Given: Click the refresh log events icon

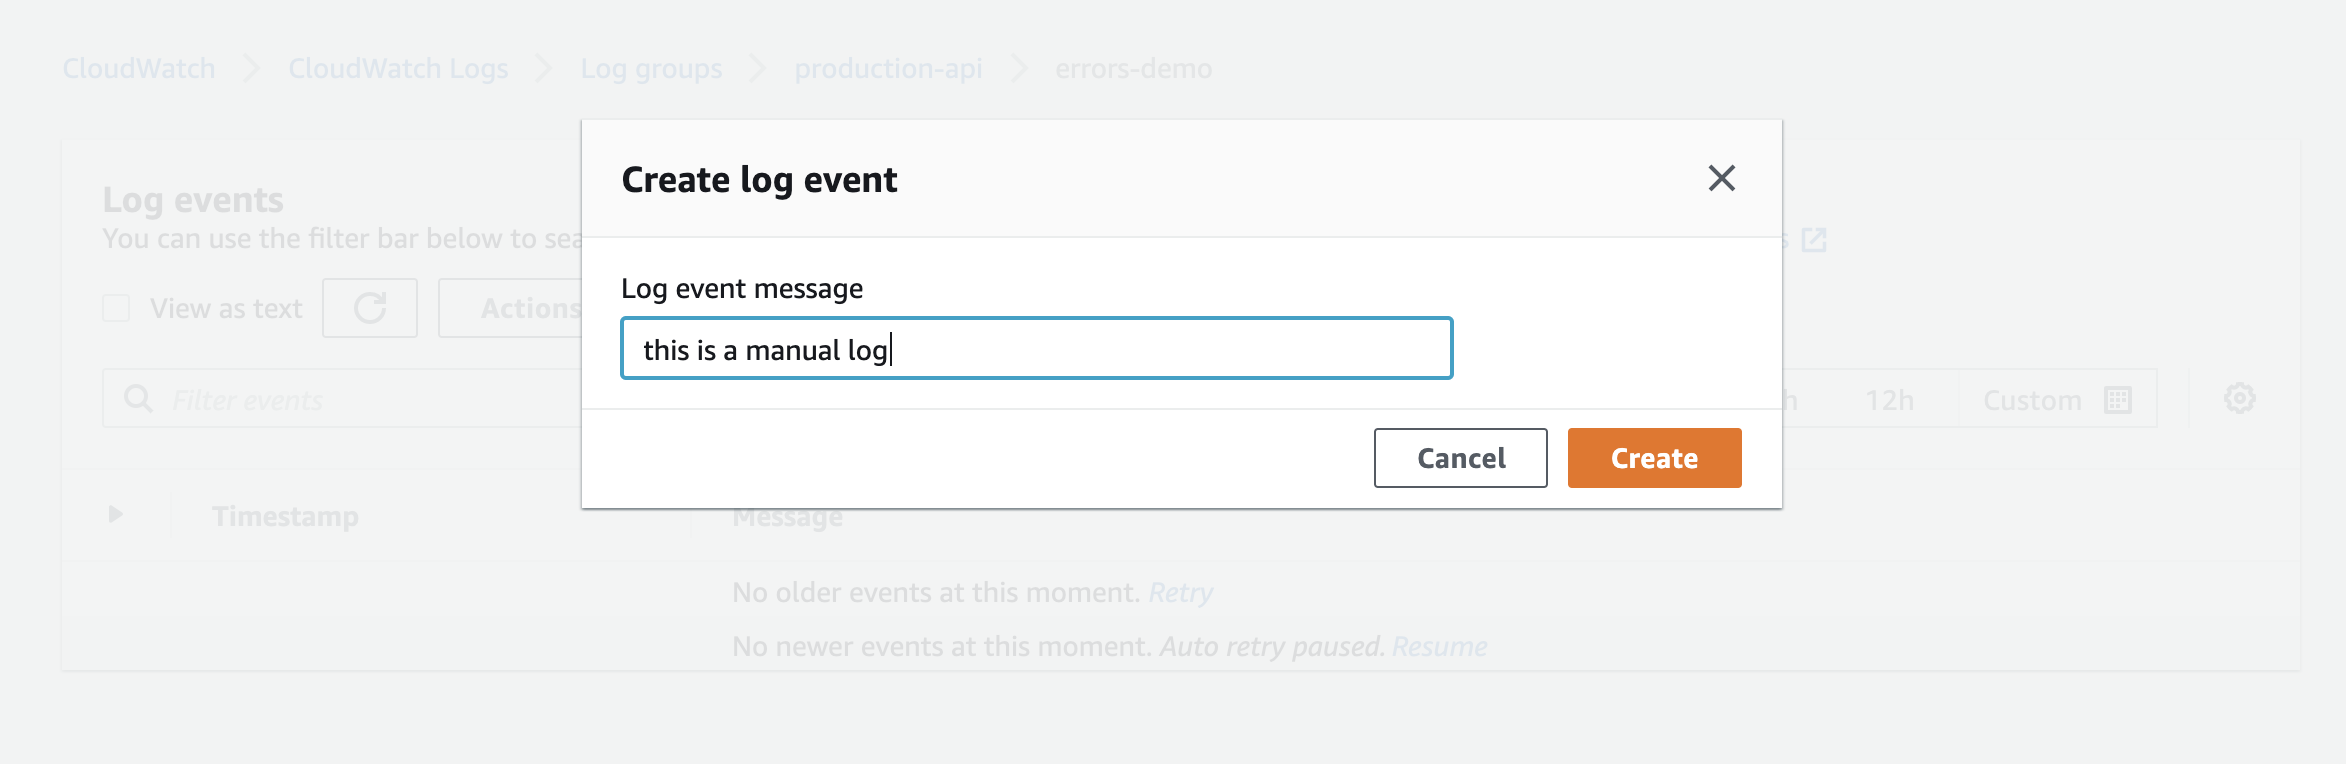Looking at the screenshot, I should (370, 308).
